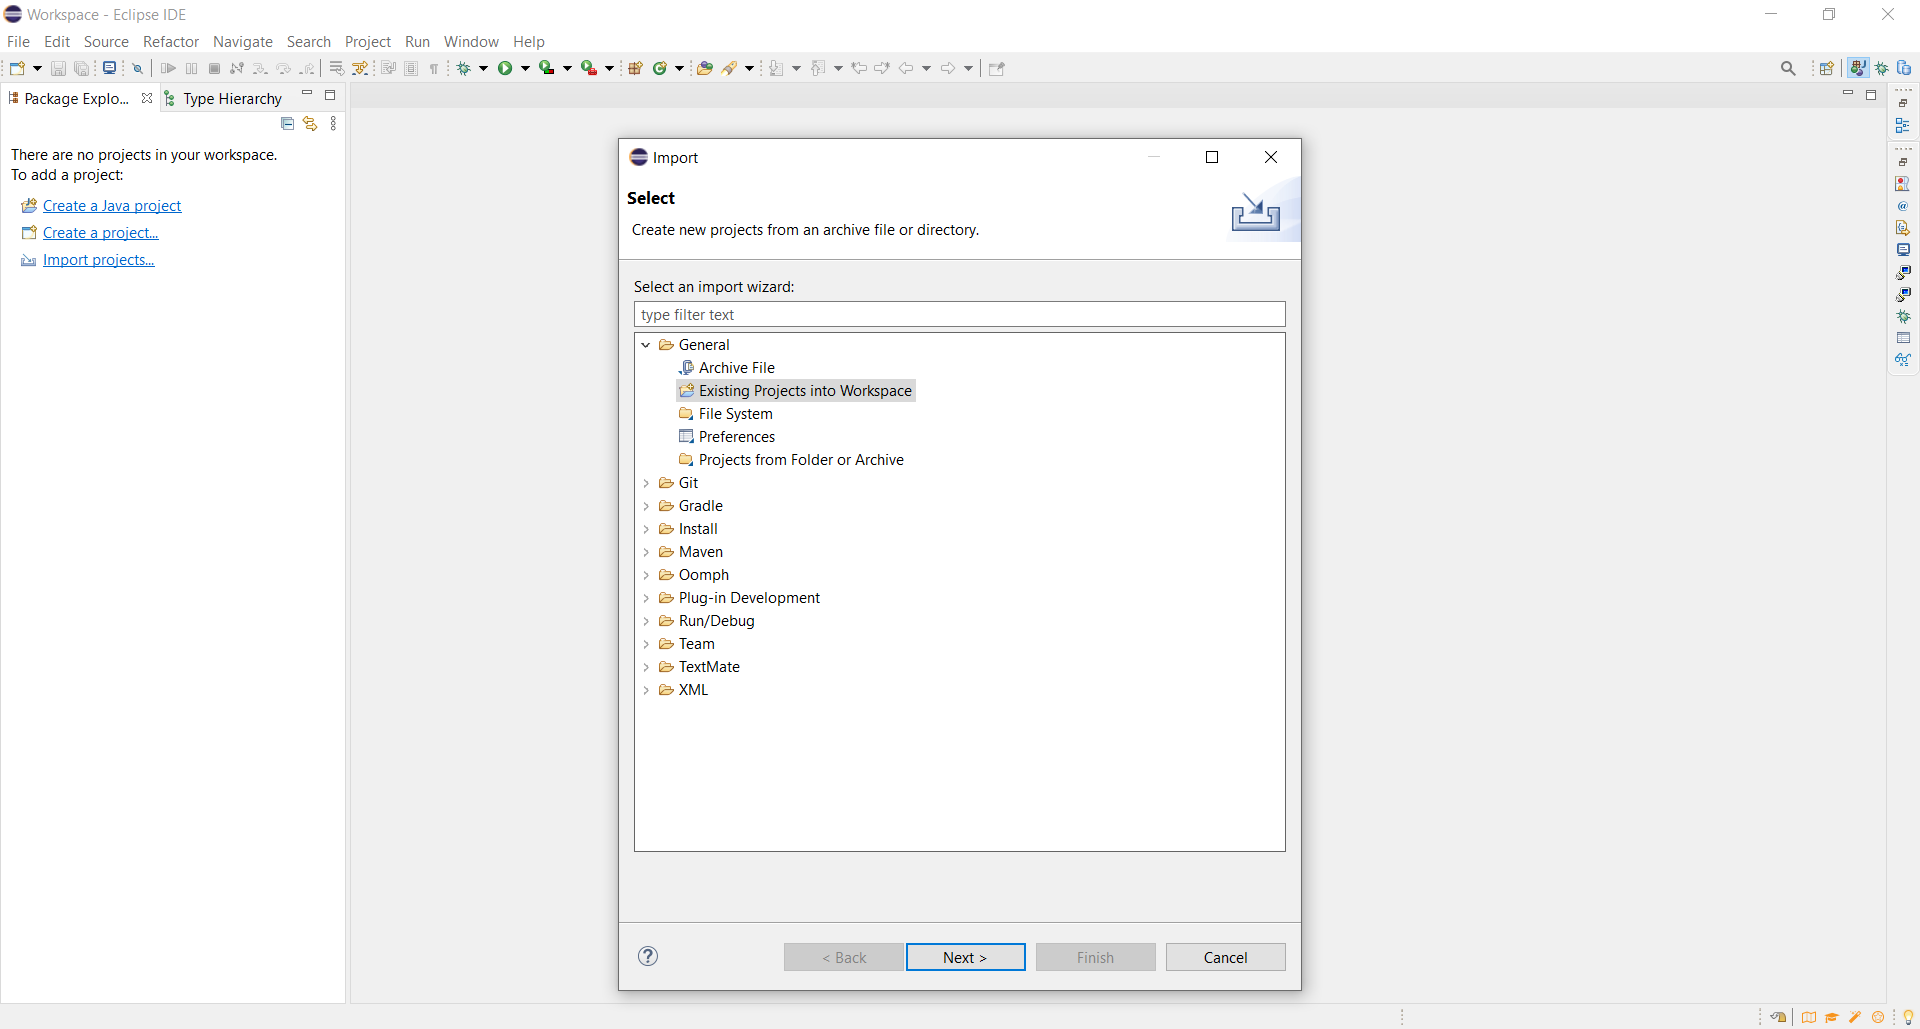The height and width of the screenshot is (1029, 1920).
Task: Open the dropdown arrow next to the Debug icon
Action: coord(483,68)
